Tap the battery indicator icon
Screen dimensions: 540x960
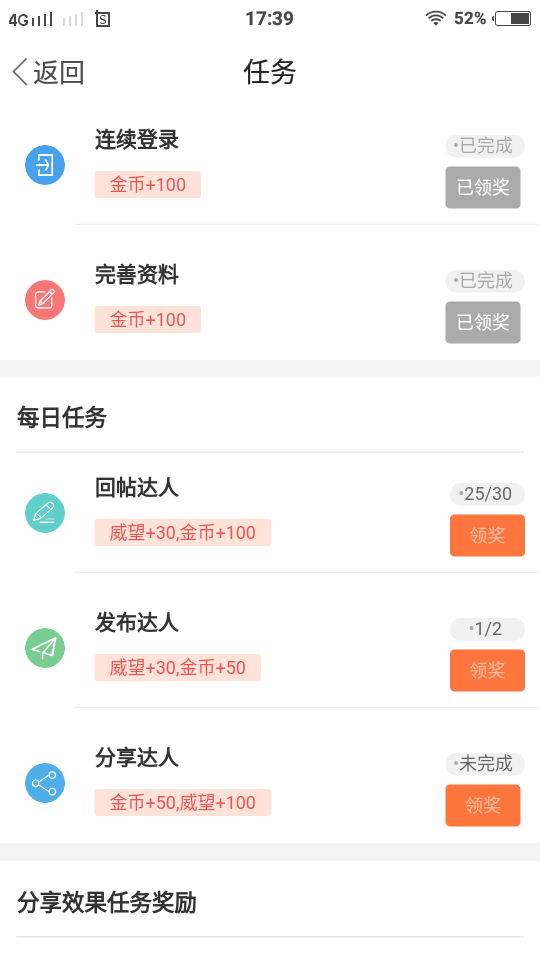[513, 18]
